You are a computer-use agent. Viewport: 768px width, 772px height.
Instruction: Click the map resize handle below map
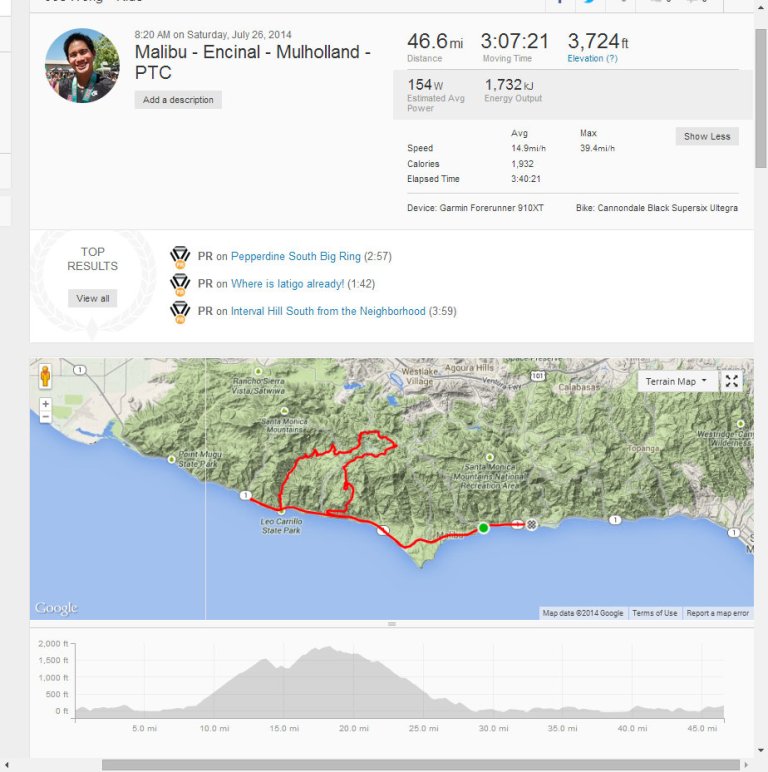click(x=391, y=624)
